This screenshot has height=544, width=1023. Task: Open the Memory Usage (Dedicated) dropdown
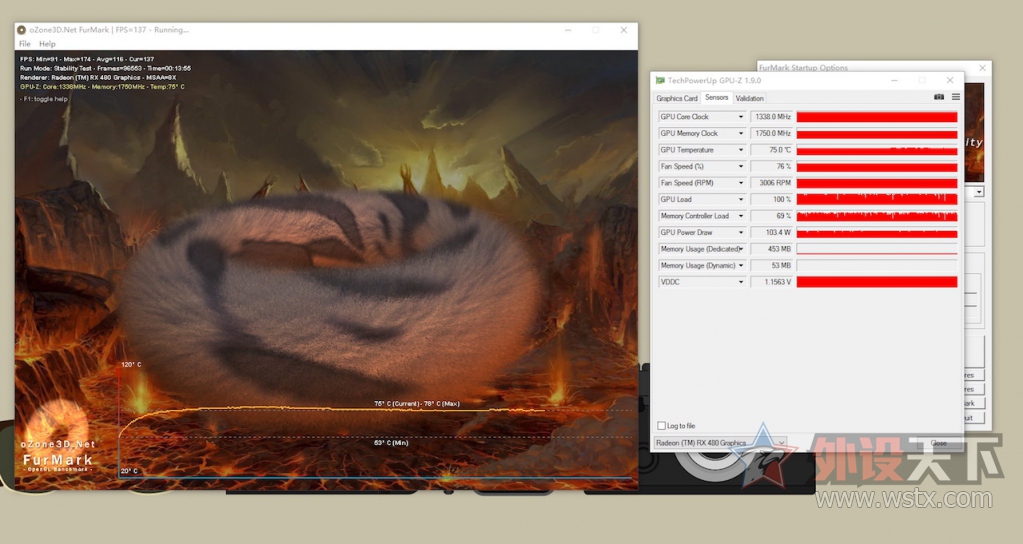click(x=741, y=249)
